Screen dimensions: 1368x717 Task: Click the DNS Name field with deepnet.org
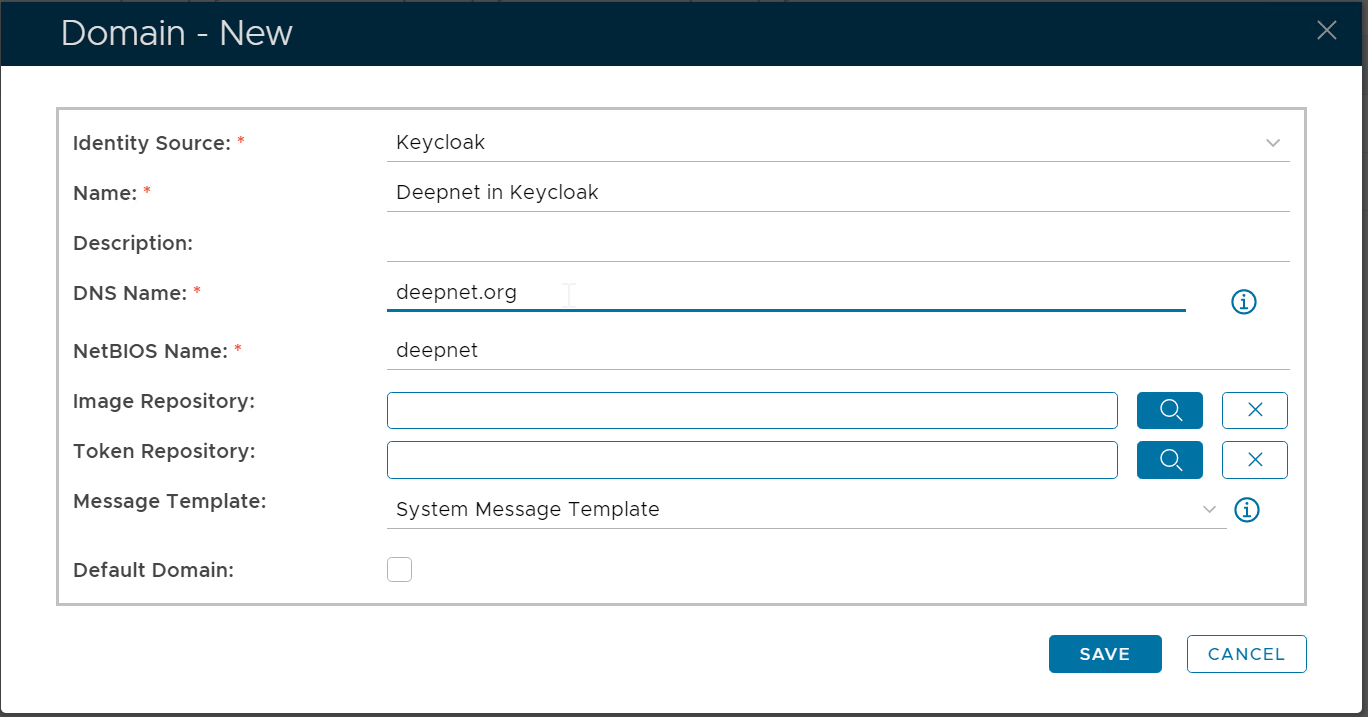(785, 293)
